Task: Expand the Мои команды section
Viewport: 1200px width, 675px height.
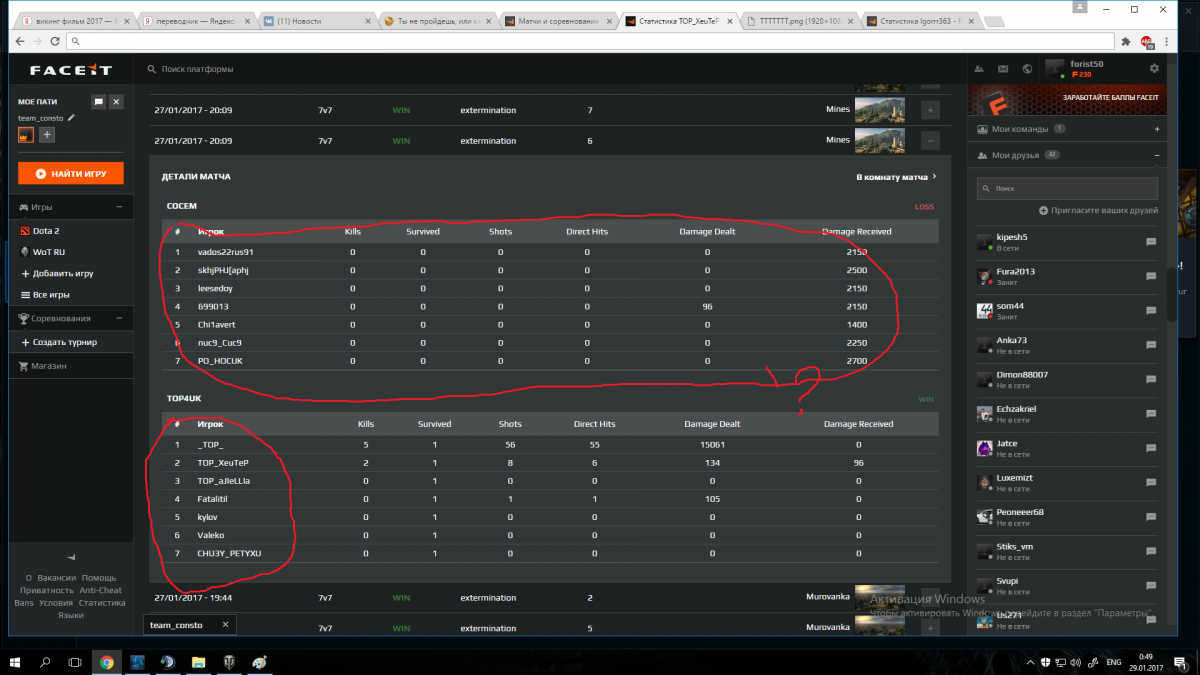Action: (x=1157, y=129)
